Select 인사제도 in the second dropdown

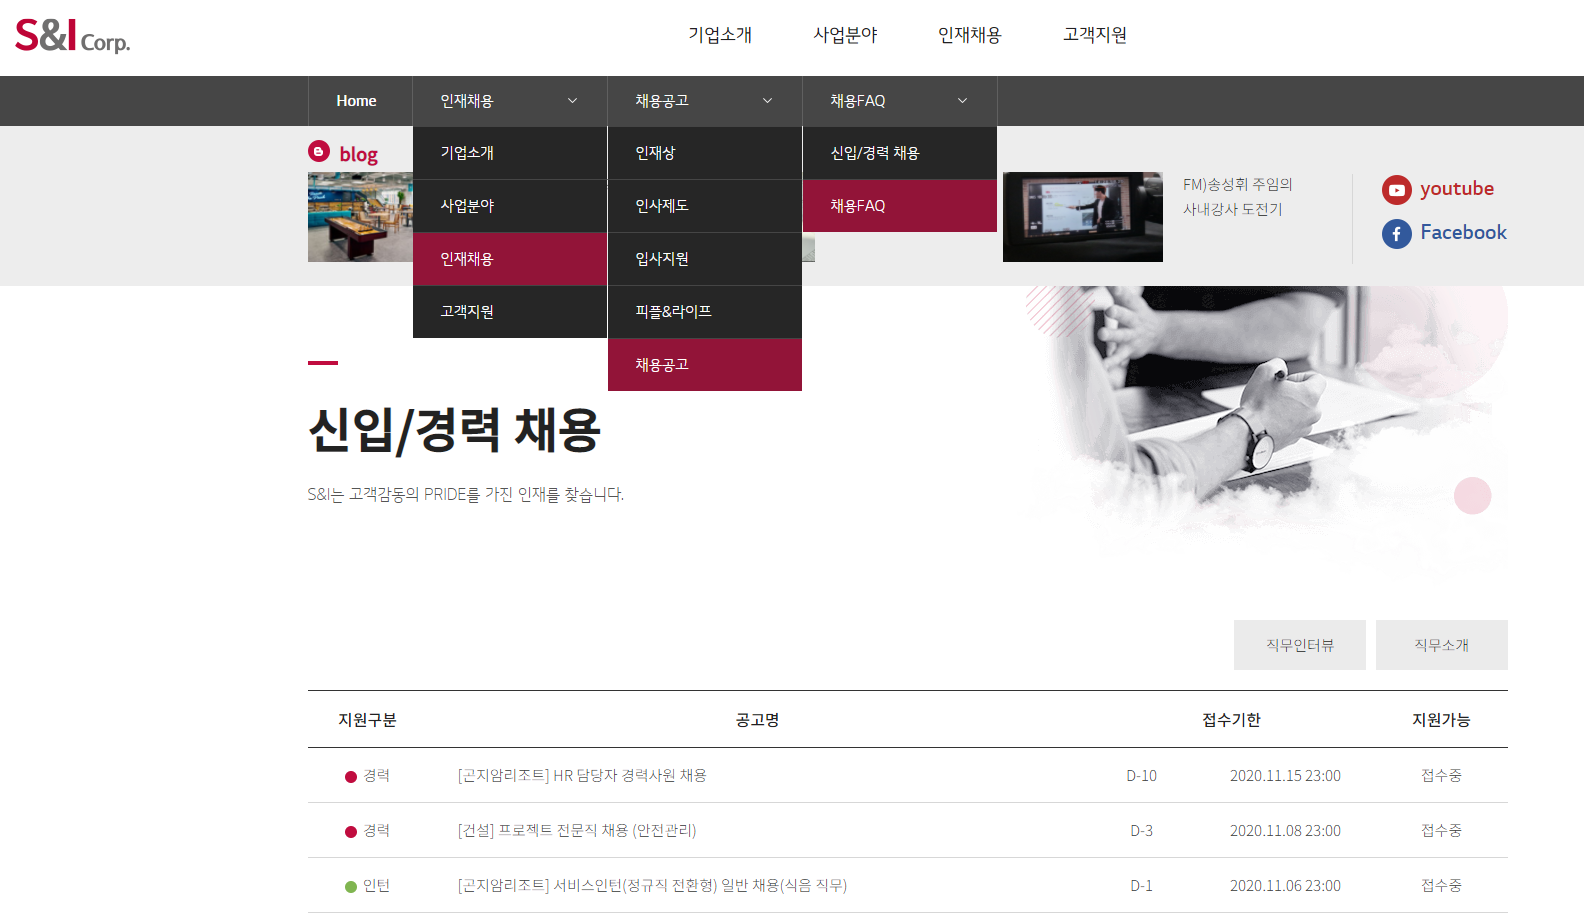pos(705,206)
